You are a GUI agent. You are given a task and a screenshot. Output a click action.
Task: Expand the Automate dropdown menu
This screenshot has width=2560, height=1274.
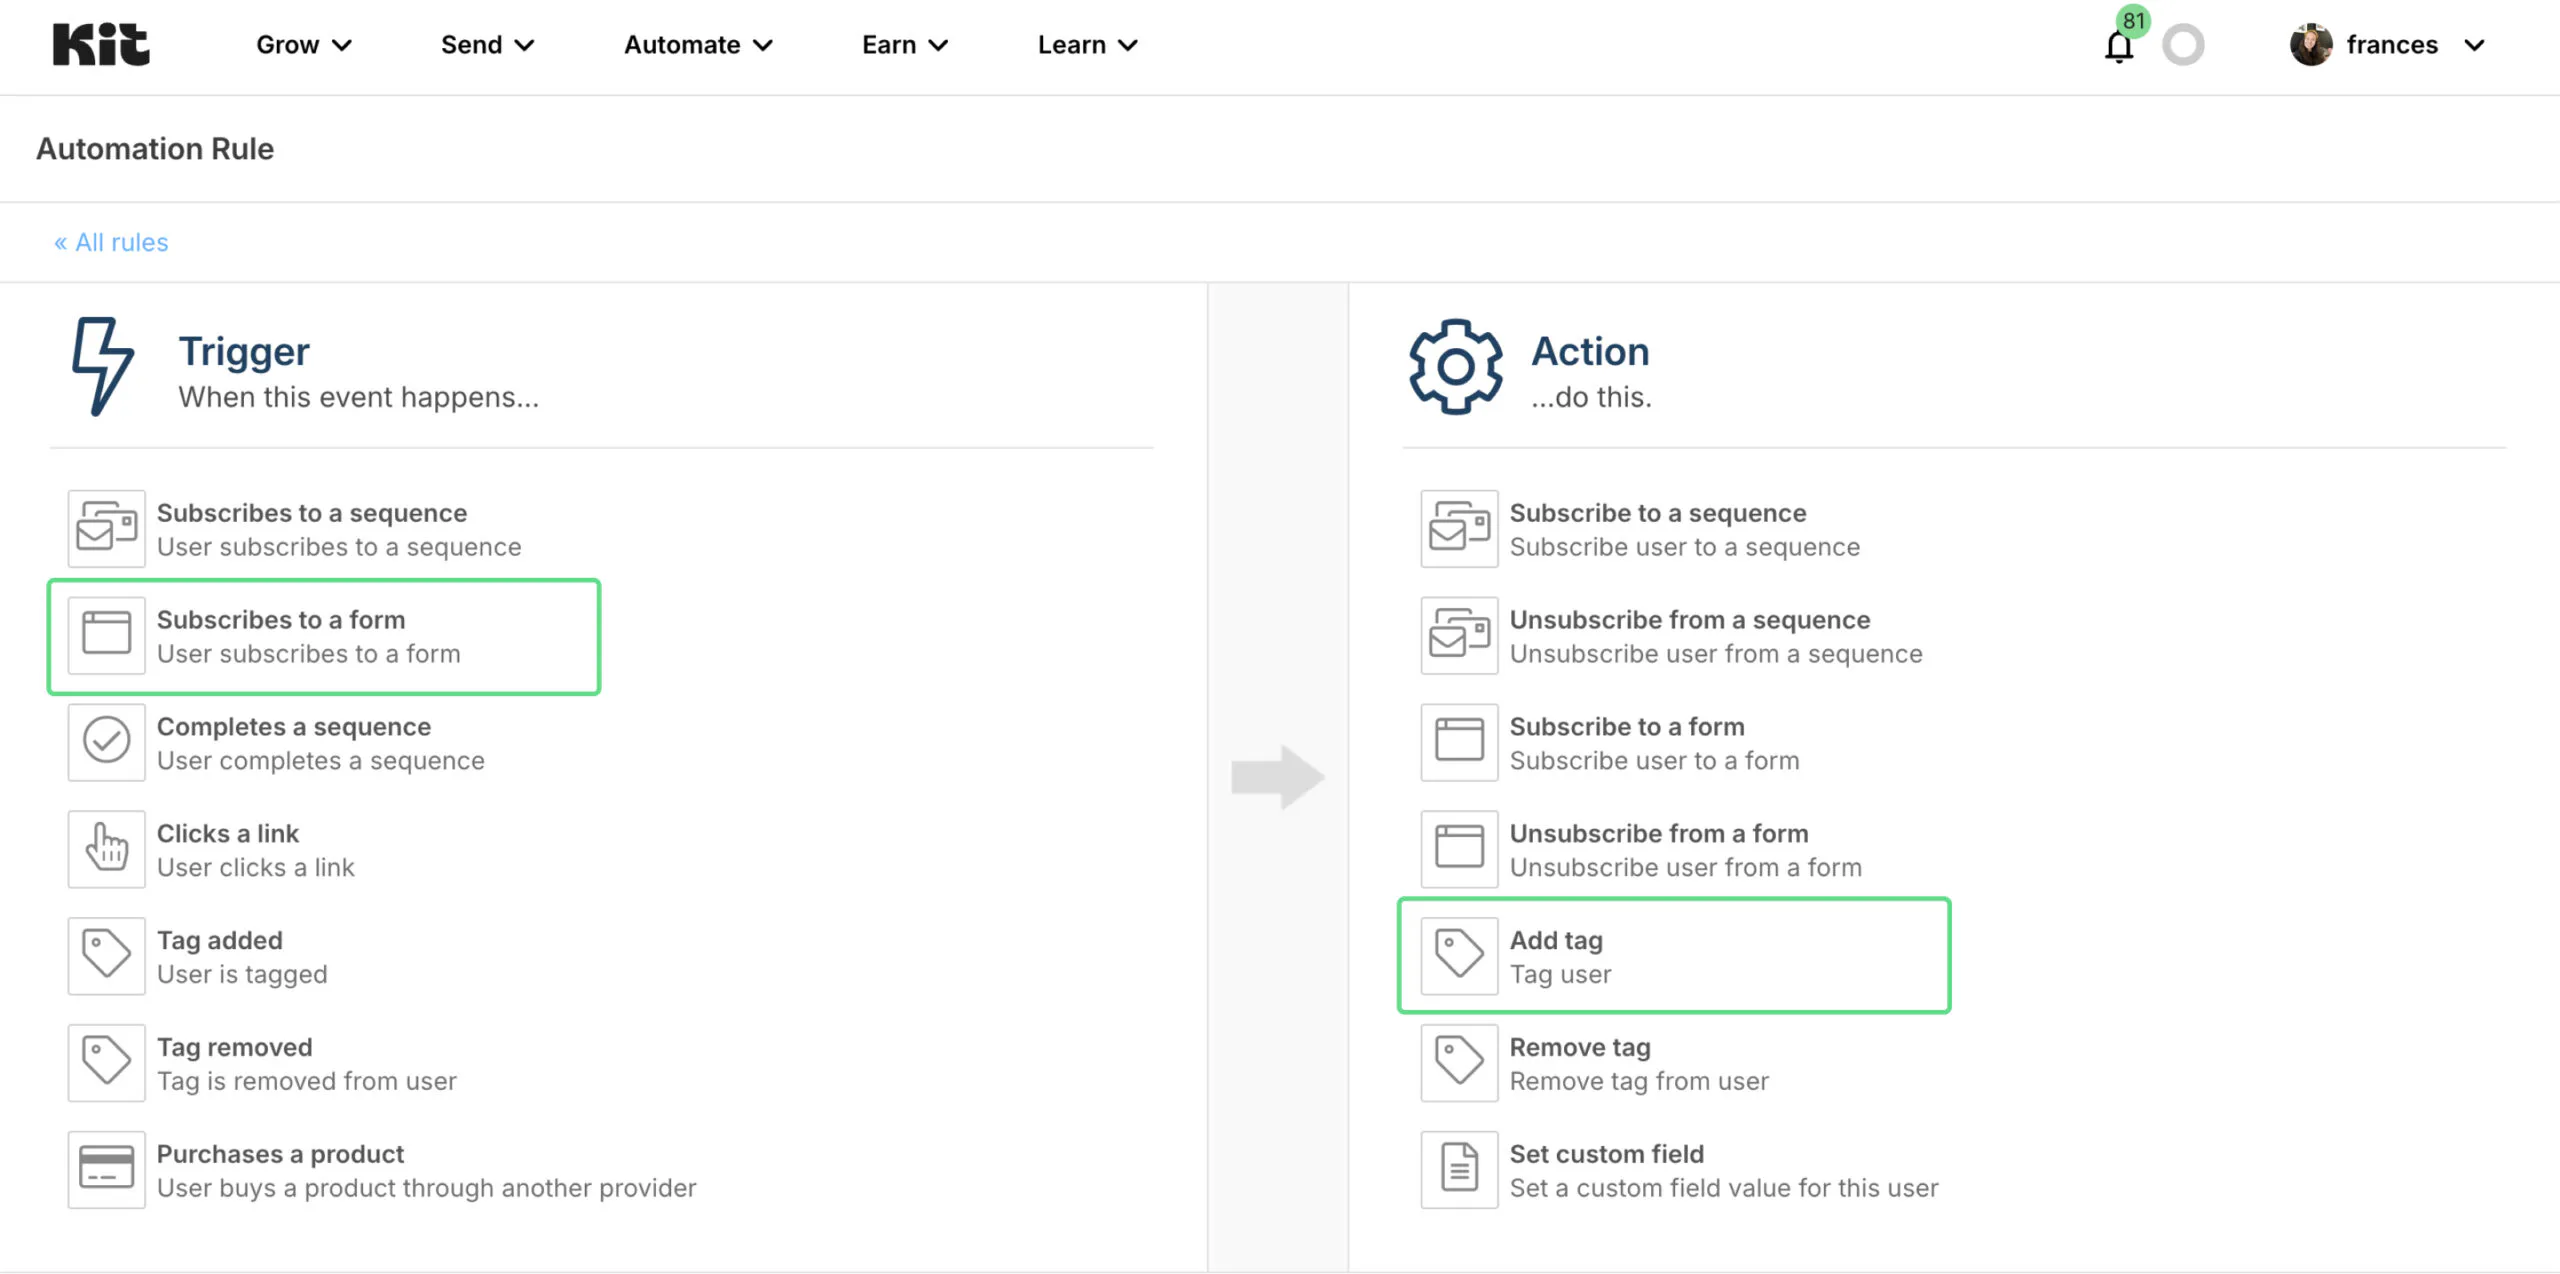coord(698,45)
